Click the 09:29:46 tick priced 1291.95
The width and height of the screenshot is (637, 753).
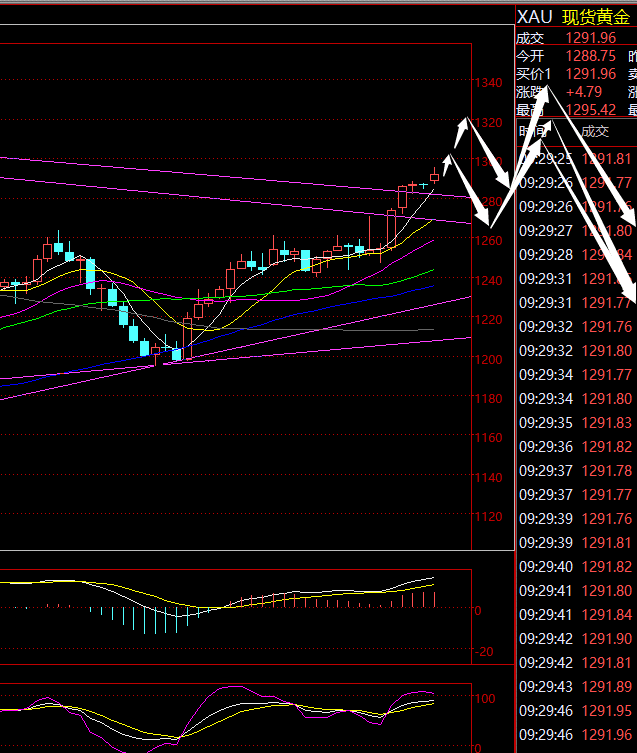(x=576, y=711)
